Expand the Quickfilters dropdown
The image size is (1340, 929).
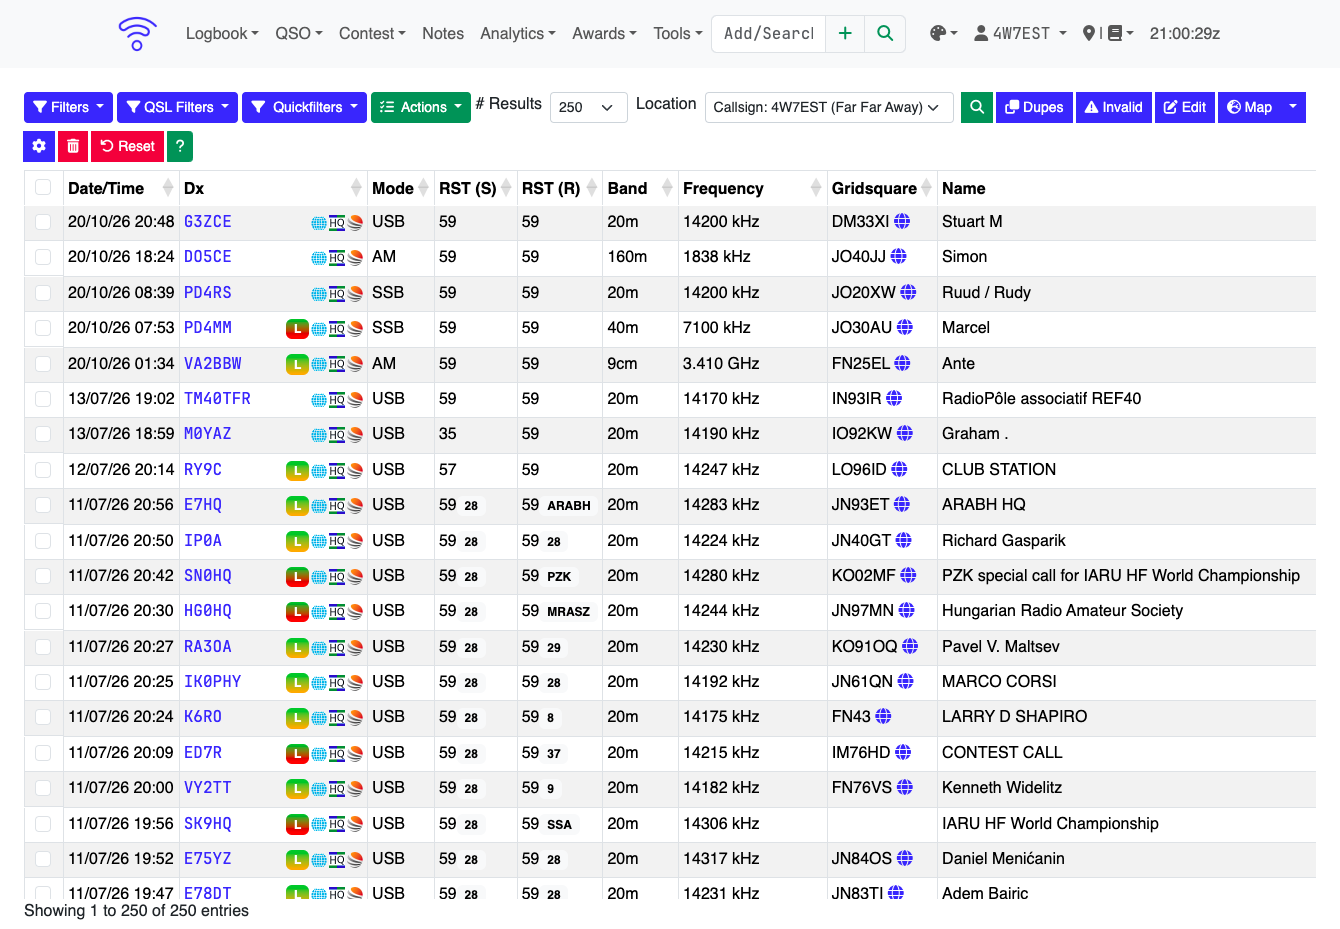304,107
